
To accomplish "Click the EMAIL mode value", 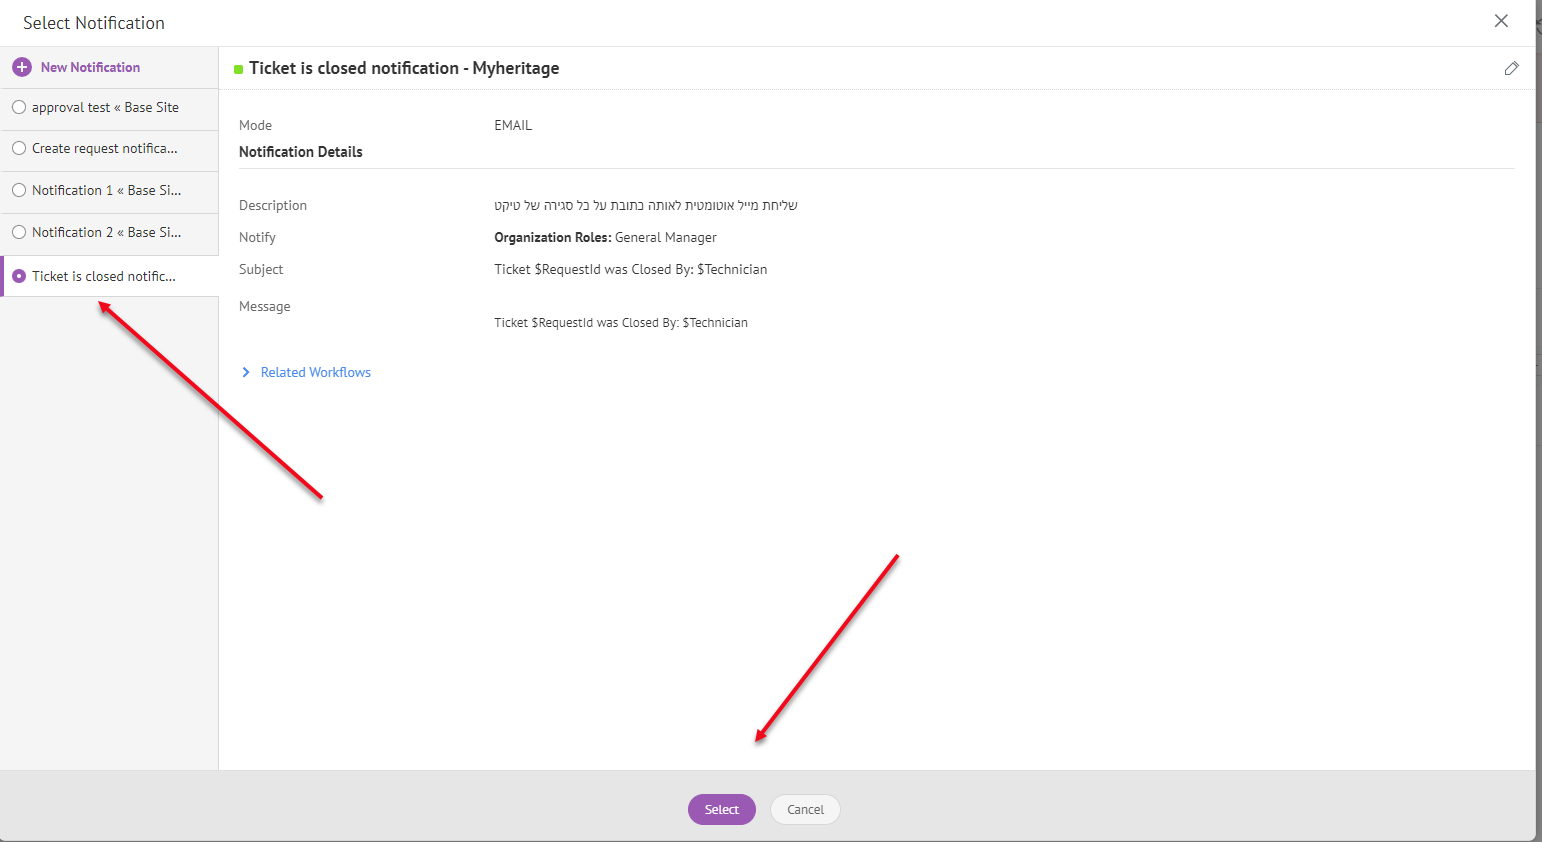I will pyautogui.click(x=513, y=125).
